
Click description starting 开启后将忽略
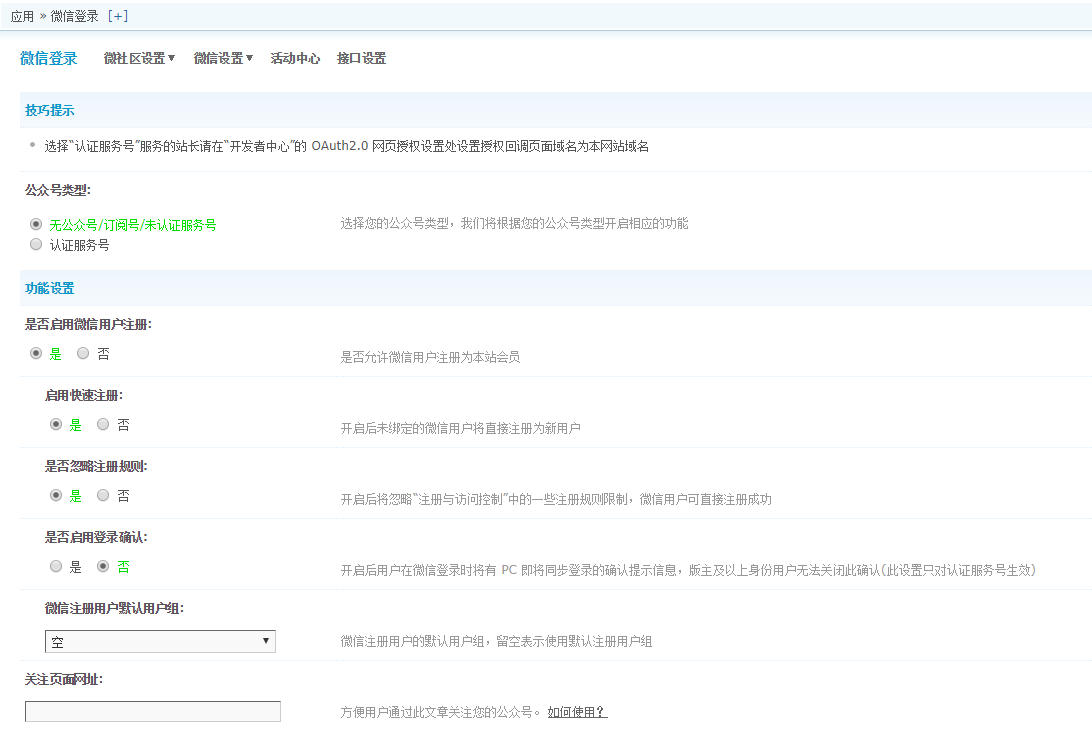(556, 499)
